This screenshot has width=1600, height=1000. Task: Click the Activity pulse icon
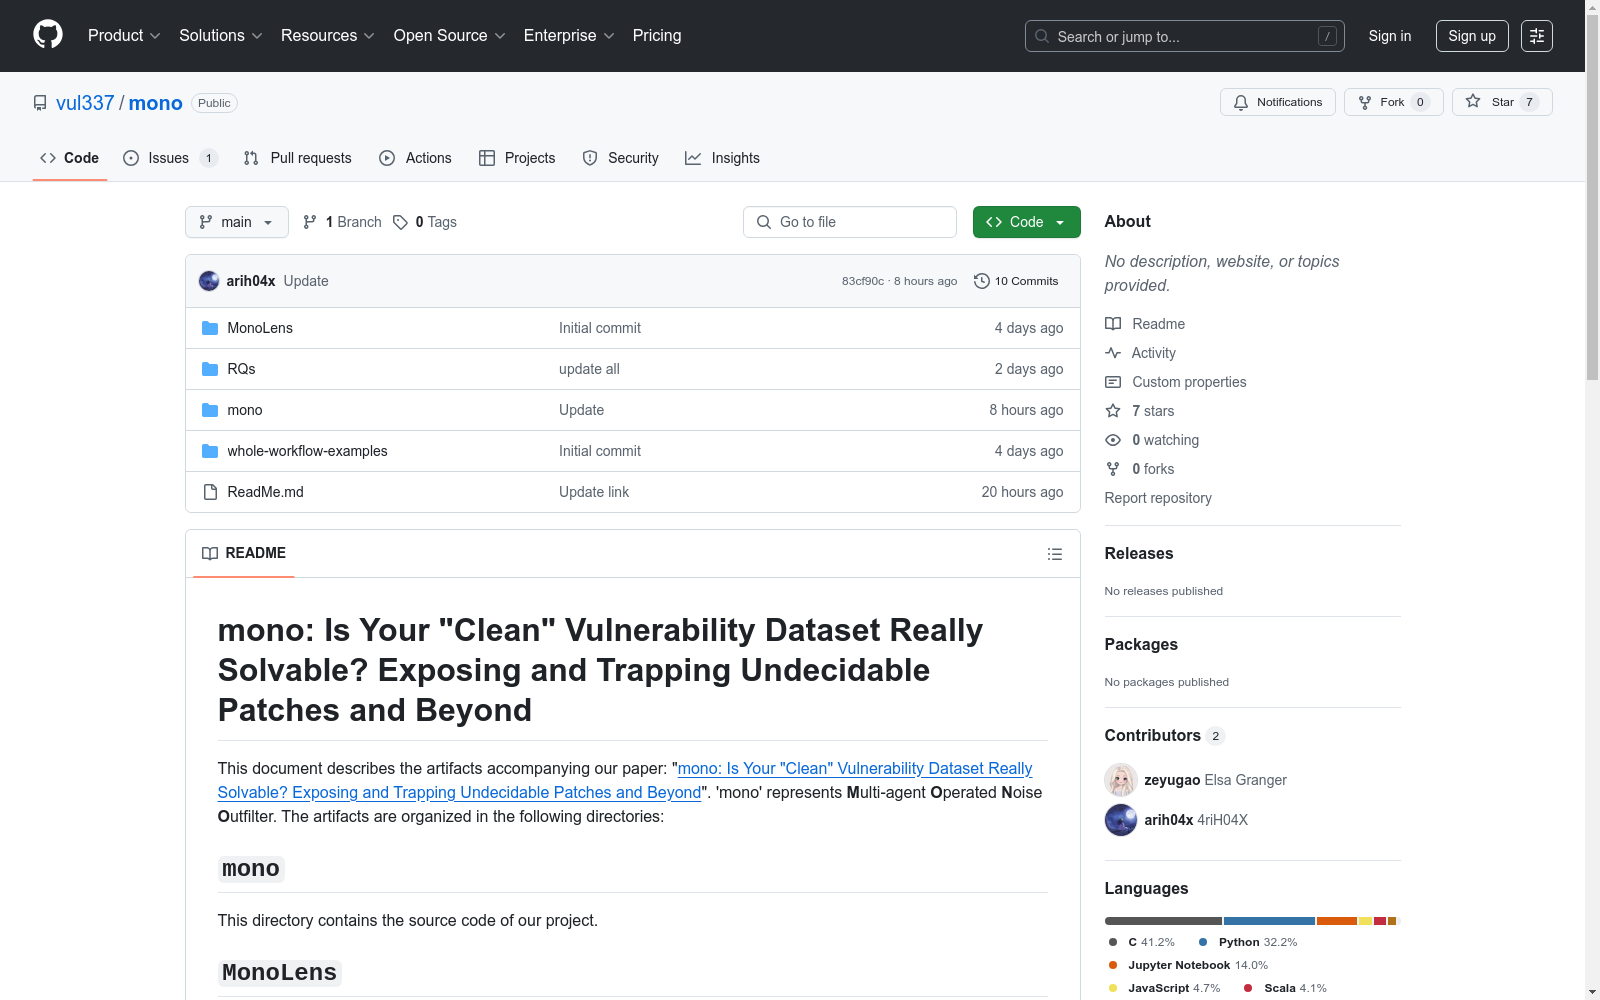point(1113,353)
